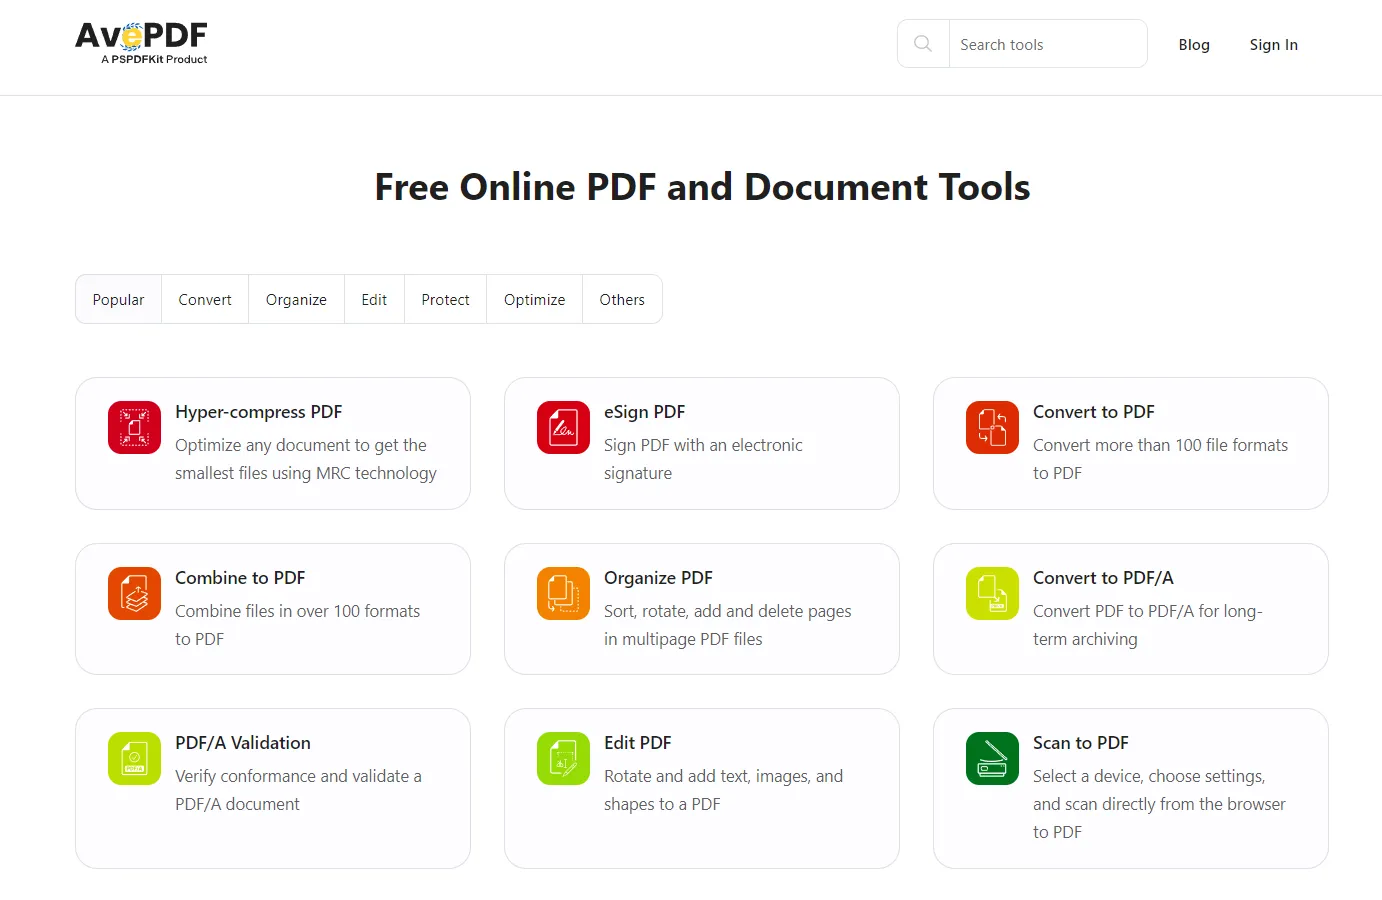Image resolution: width=1382 pixels, height=900 pixels.
Task: Open the Blog page
Action: 1194,44
